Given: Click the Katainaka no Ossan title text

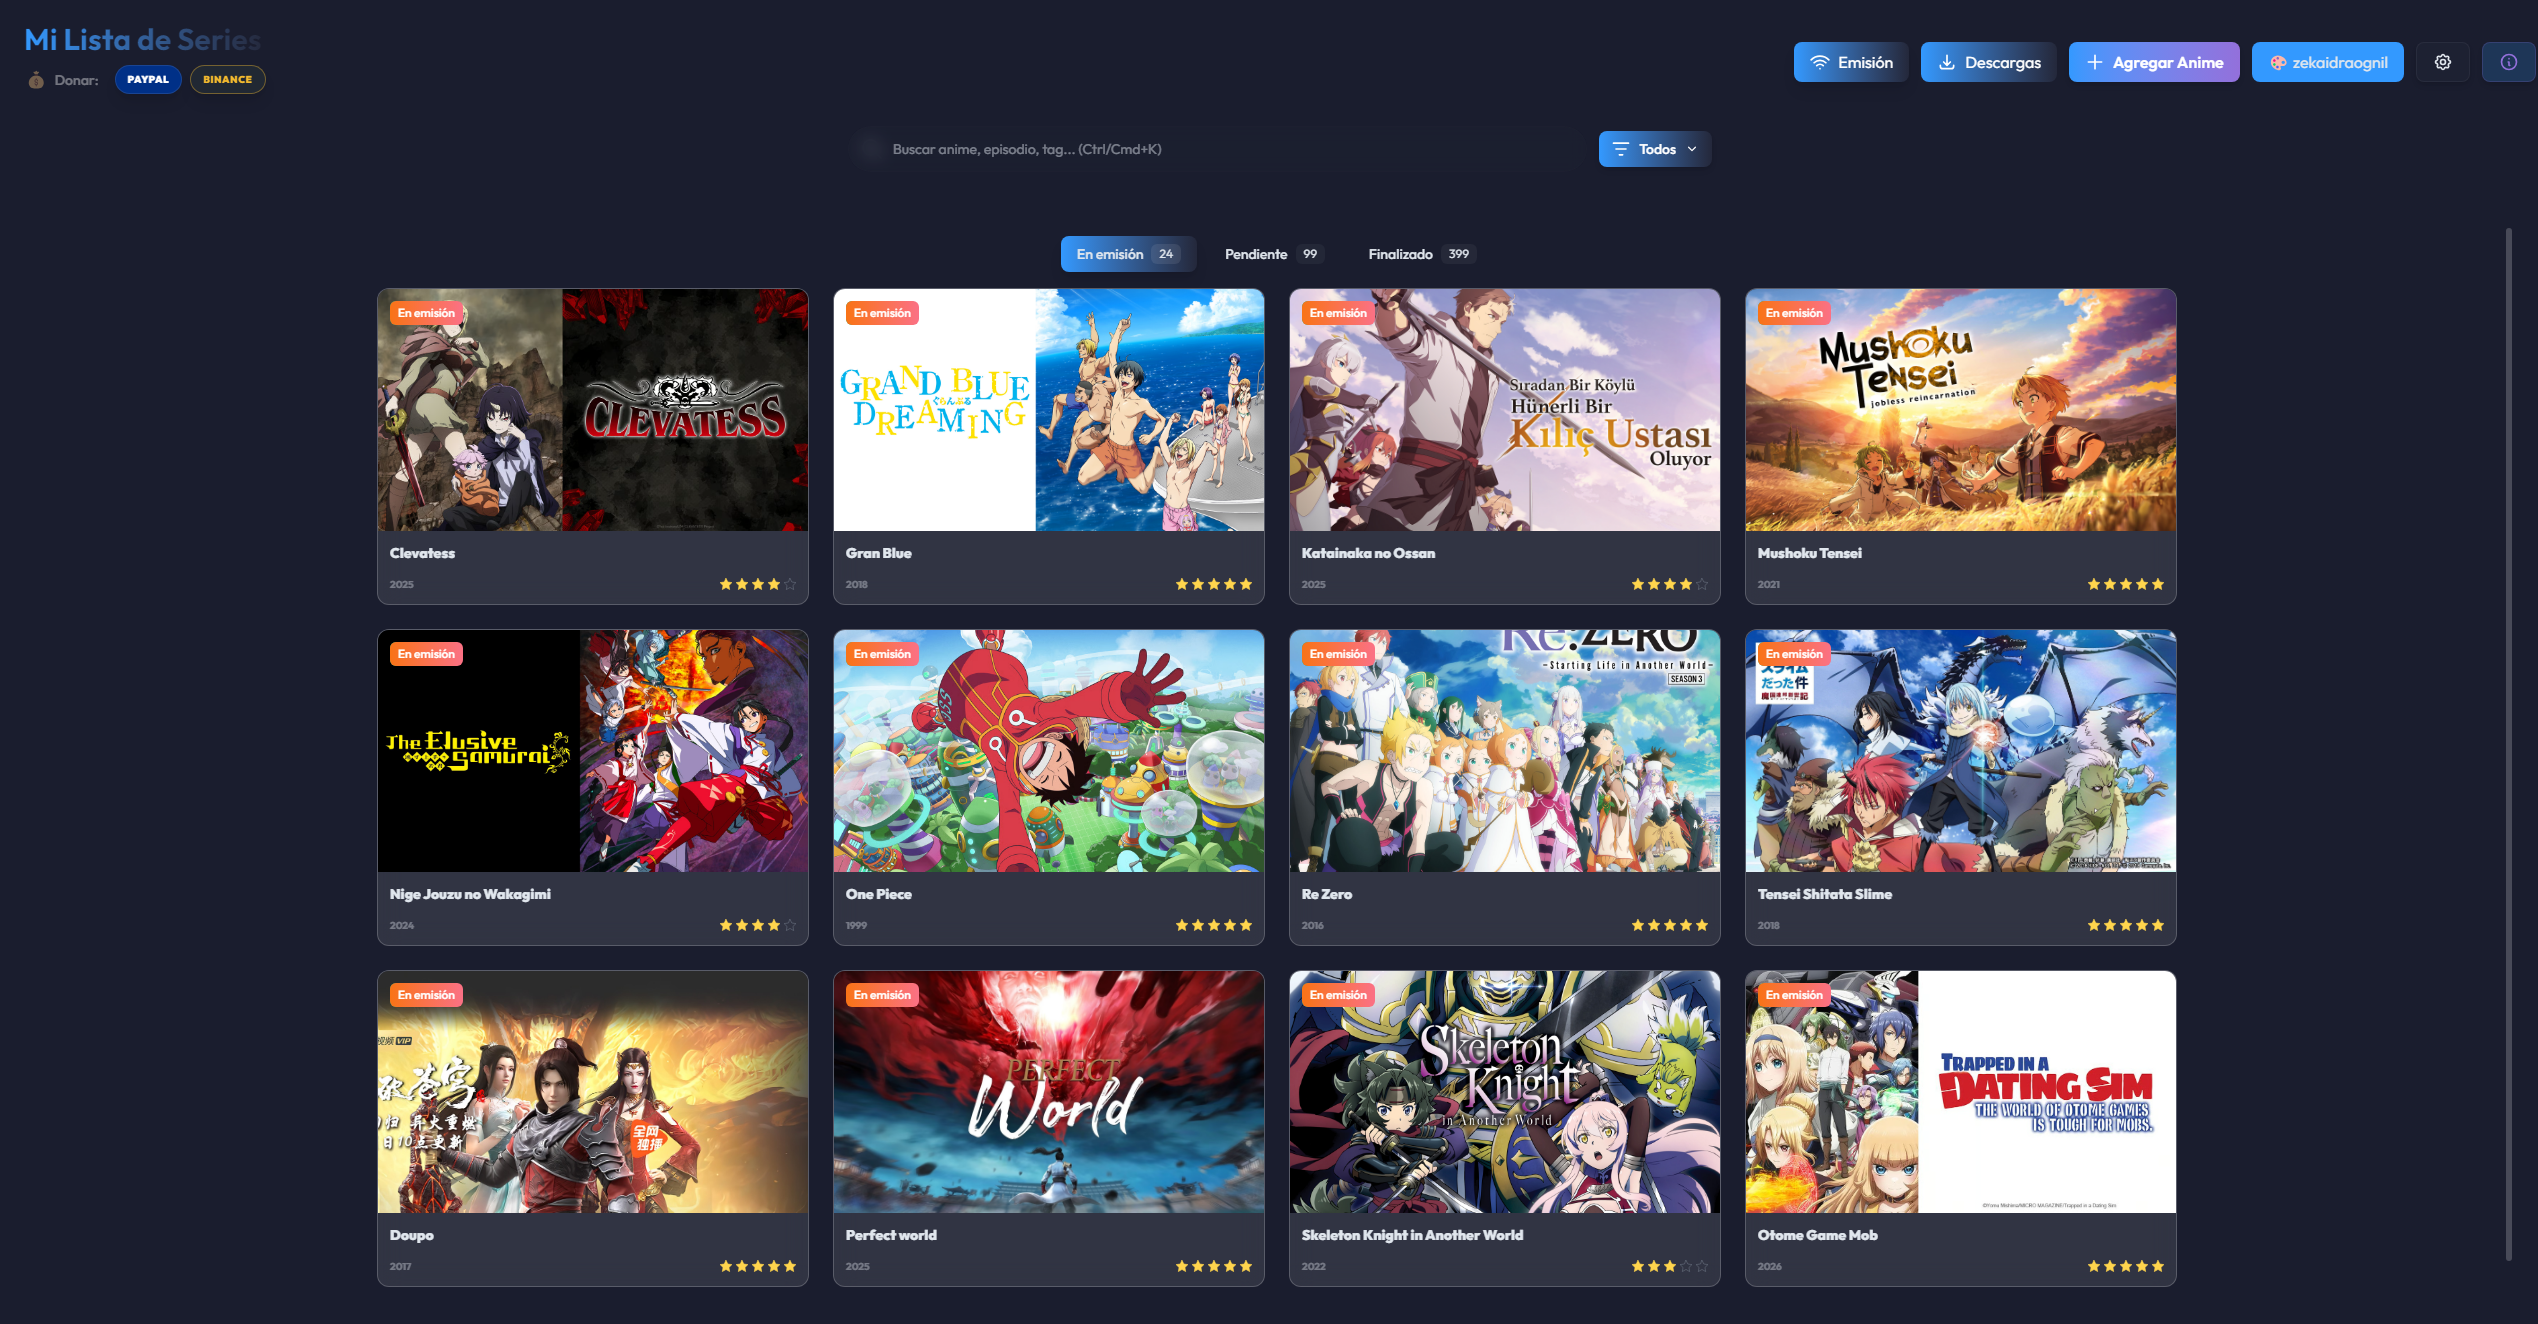Looking at the screenshot, I should 1368,553.
